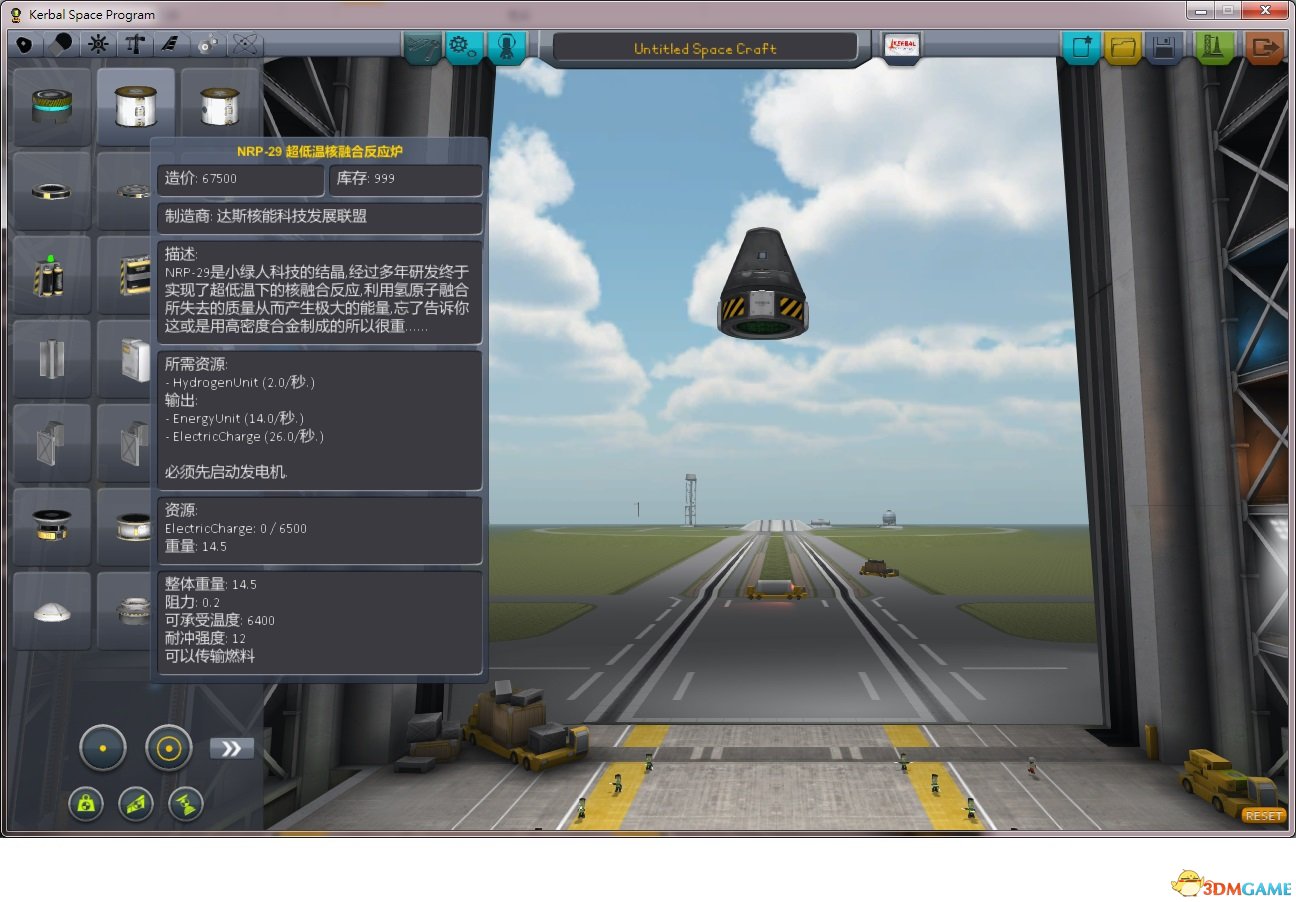
Task: Open the Structural parts category tab
Action: click(135, 45)
